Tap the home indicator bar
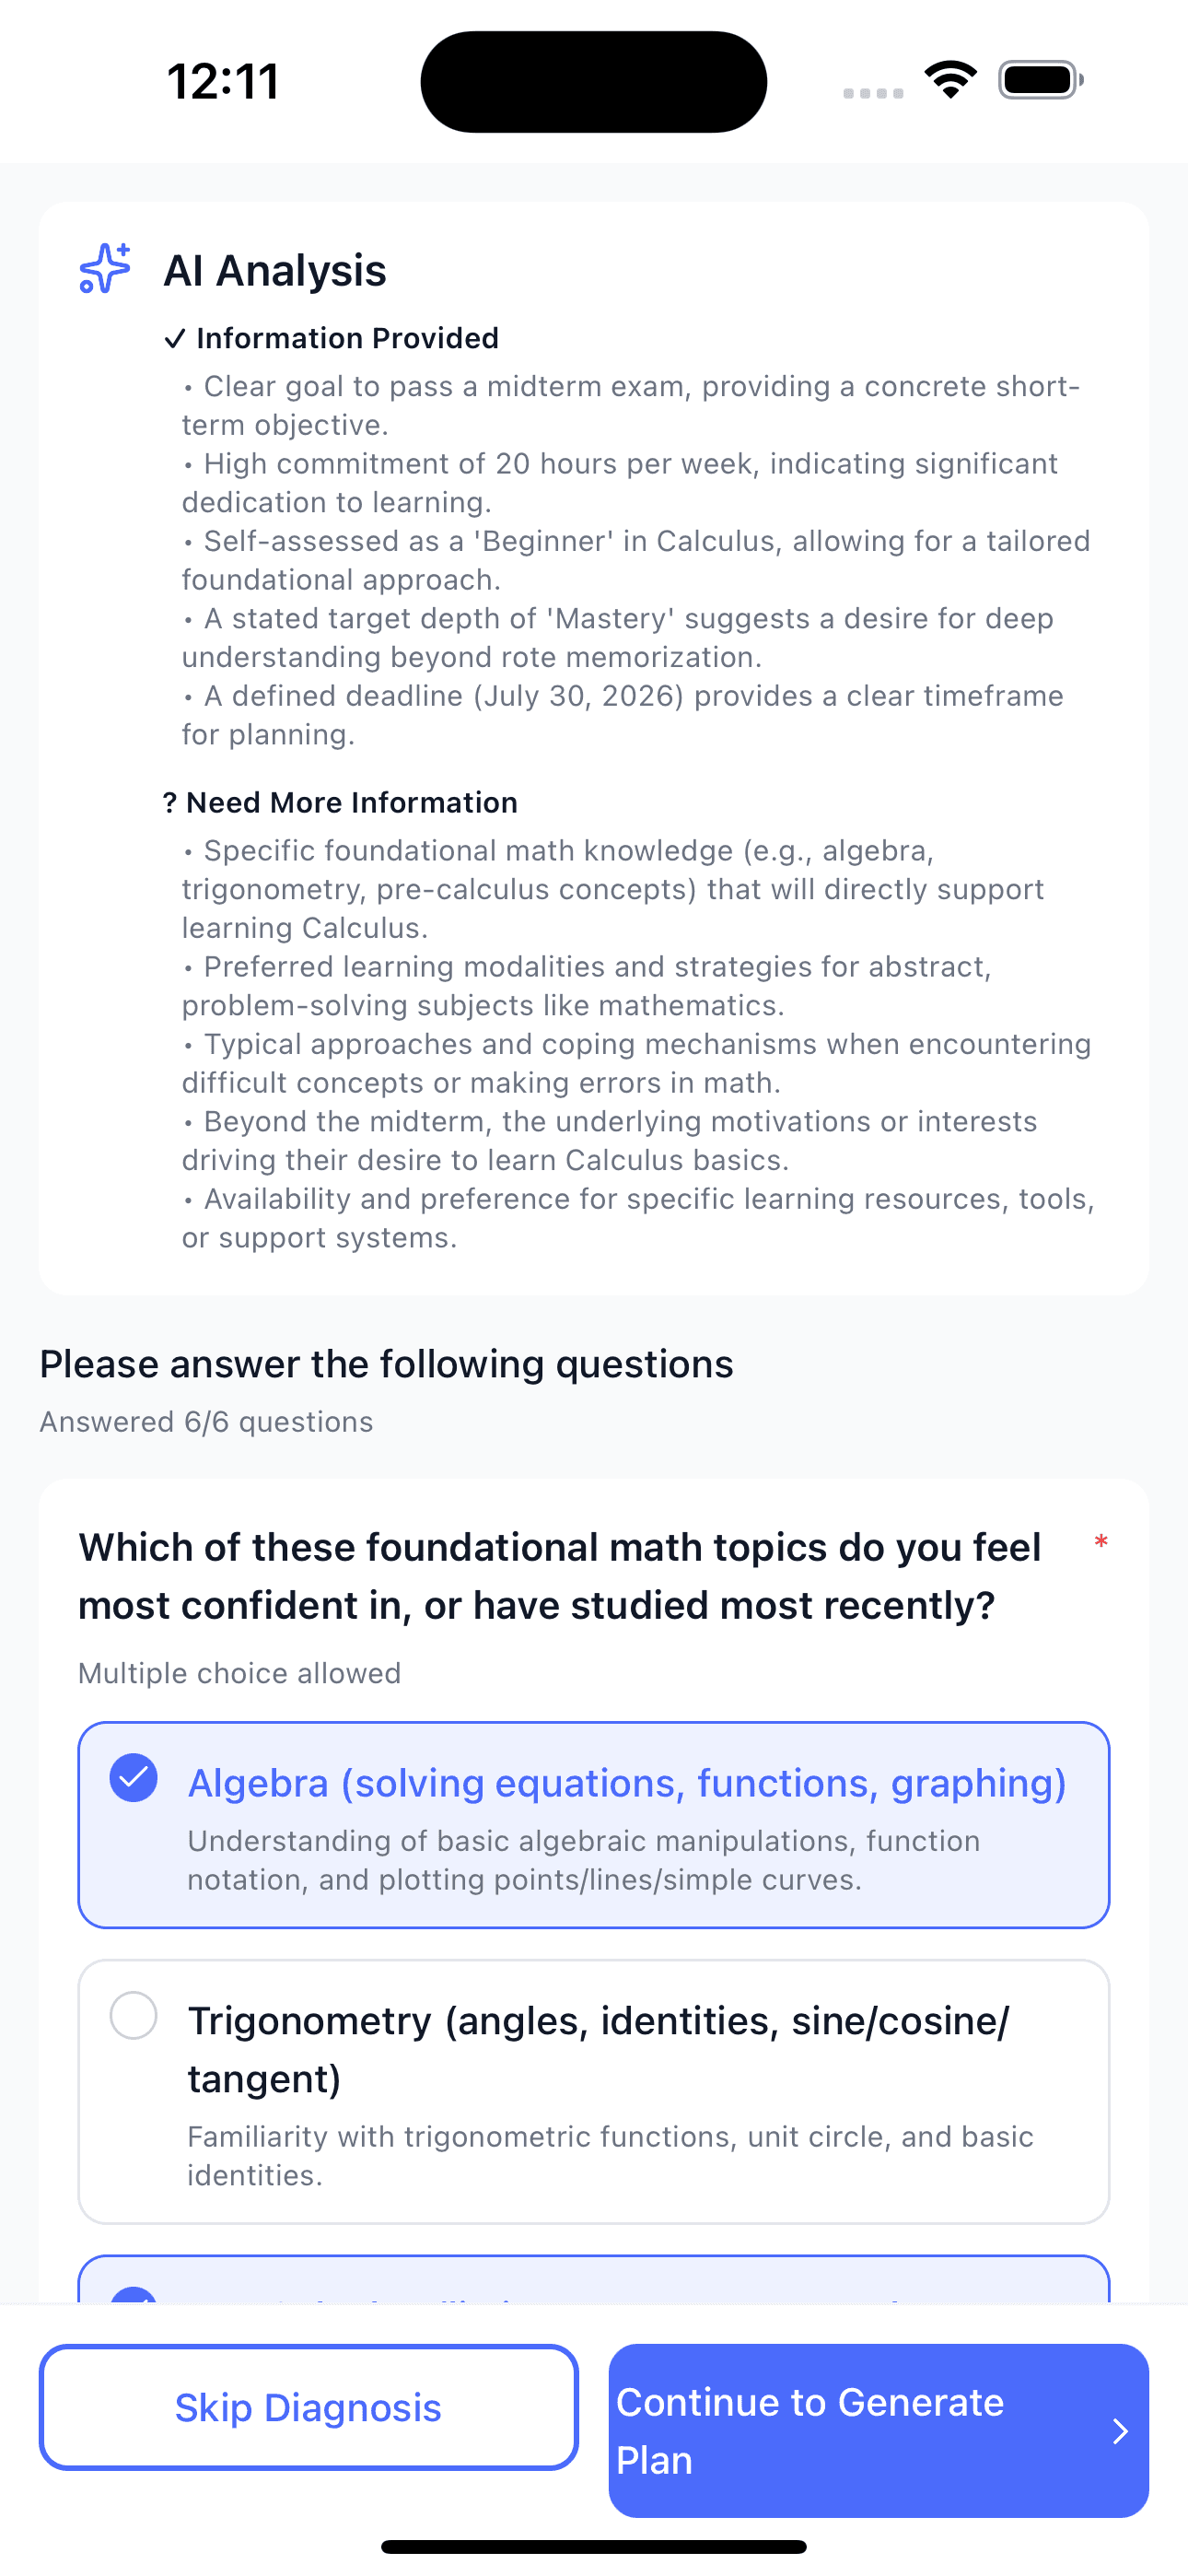This screenshot has height=2576, width=1188. (594, 2546)
